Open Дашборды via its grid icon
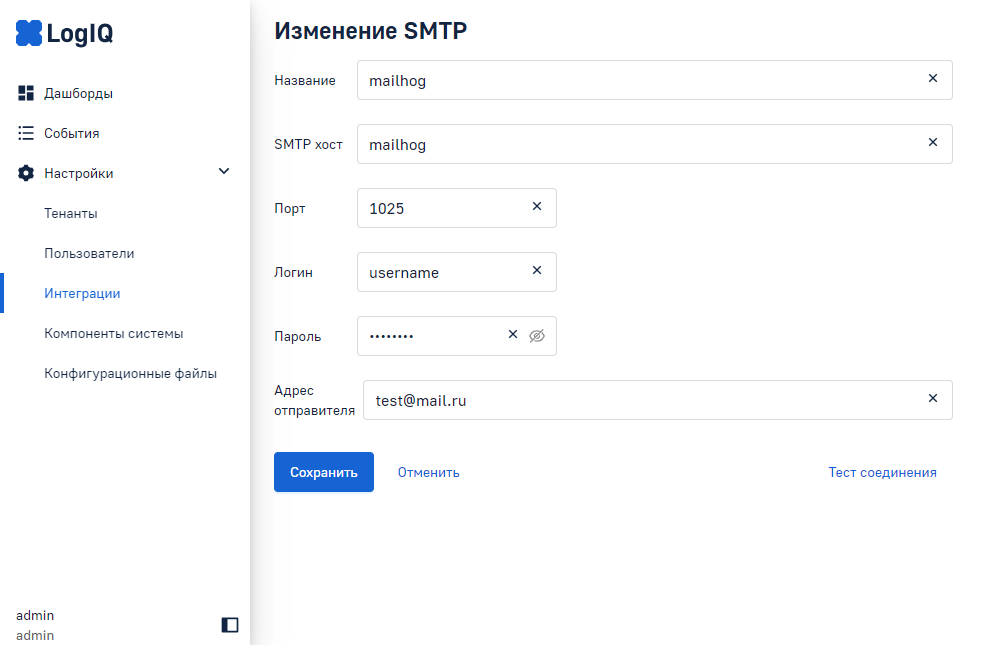This screenshot has width=981, height=645. point(26,93)
